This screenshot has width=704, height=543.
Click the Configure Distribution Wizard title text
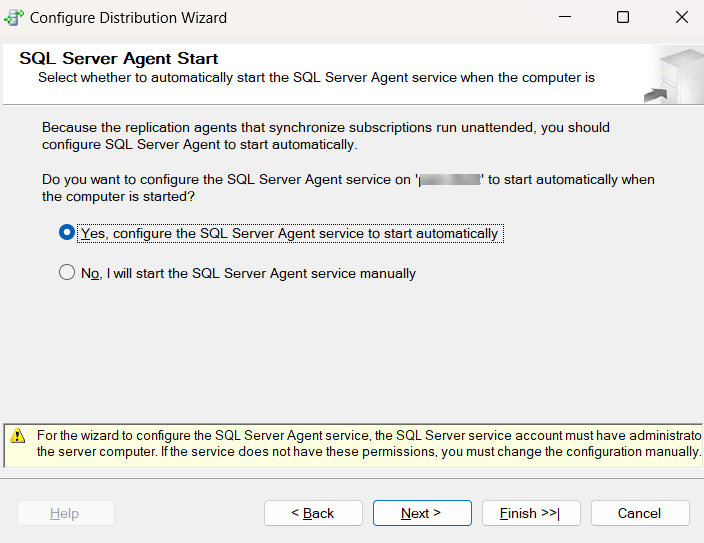(x=128, y=17)
